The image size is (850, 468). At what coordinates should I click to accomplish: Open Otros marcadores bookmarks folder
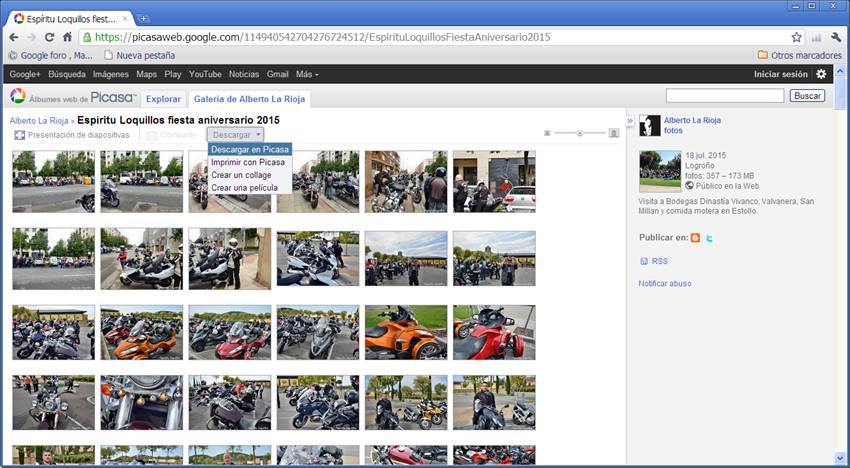[800, 55]
